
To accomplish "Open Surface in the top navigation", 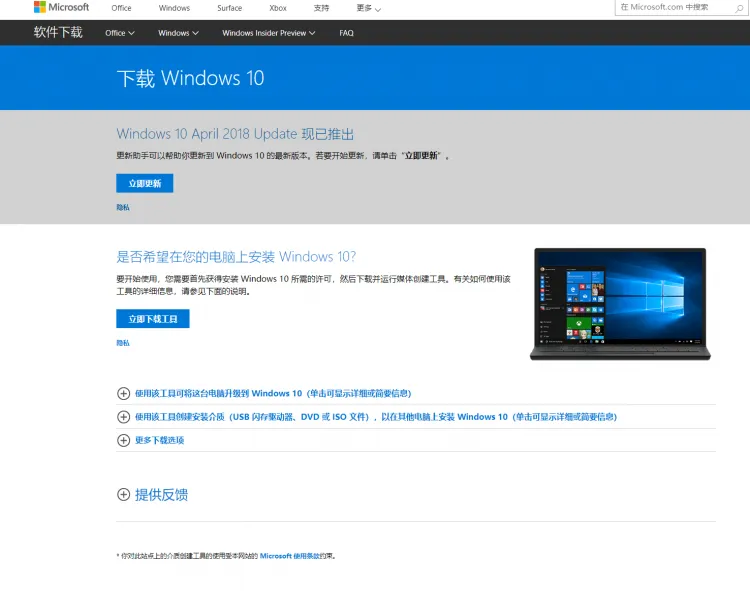I will tap(229, 8).
